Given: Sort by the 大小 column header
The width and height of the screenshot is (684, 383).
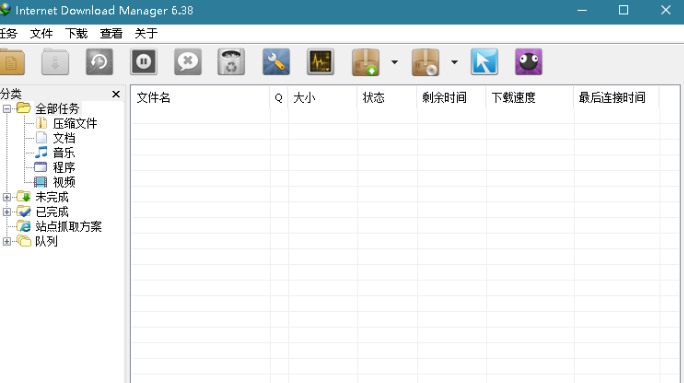Looking at the screenshot, I should tap(322, 98).
